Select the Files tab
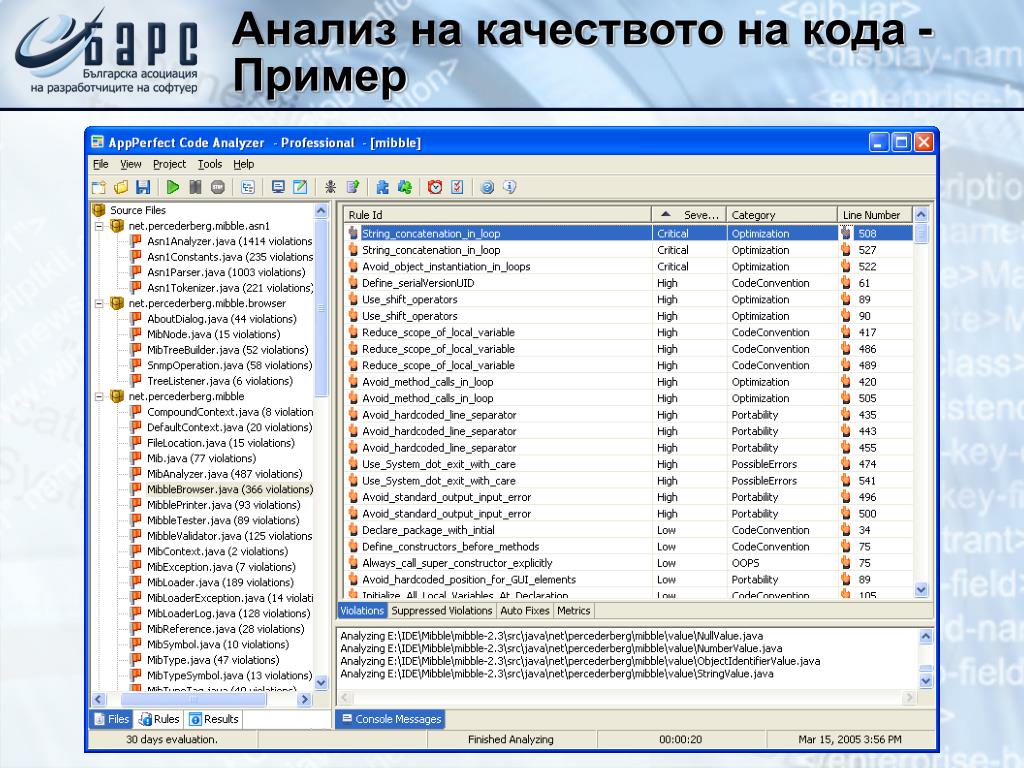Screen dimensions: 1024x768 point(111,719)
